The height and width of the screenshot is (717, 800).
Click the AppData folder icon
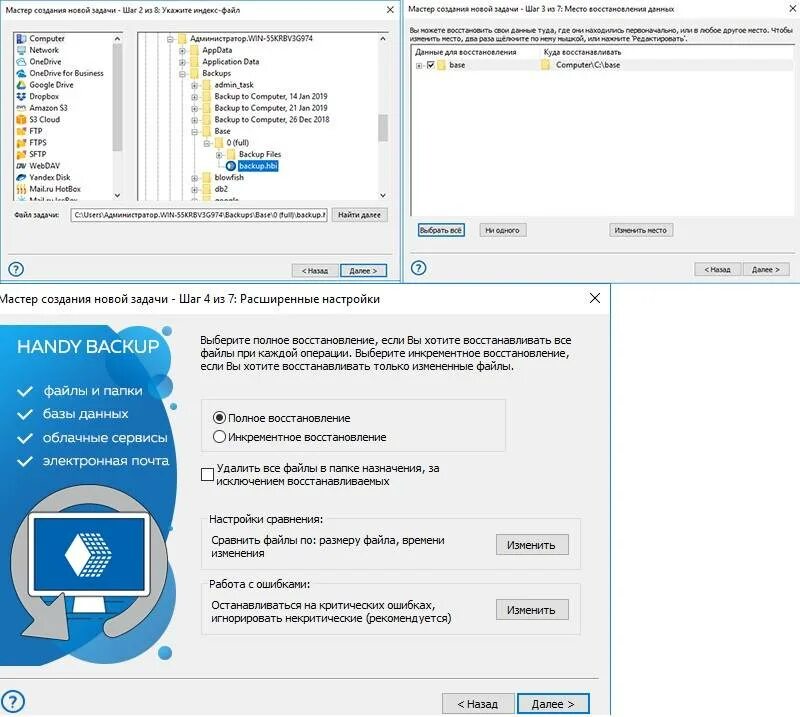[194, 50]
